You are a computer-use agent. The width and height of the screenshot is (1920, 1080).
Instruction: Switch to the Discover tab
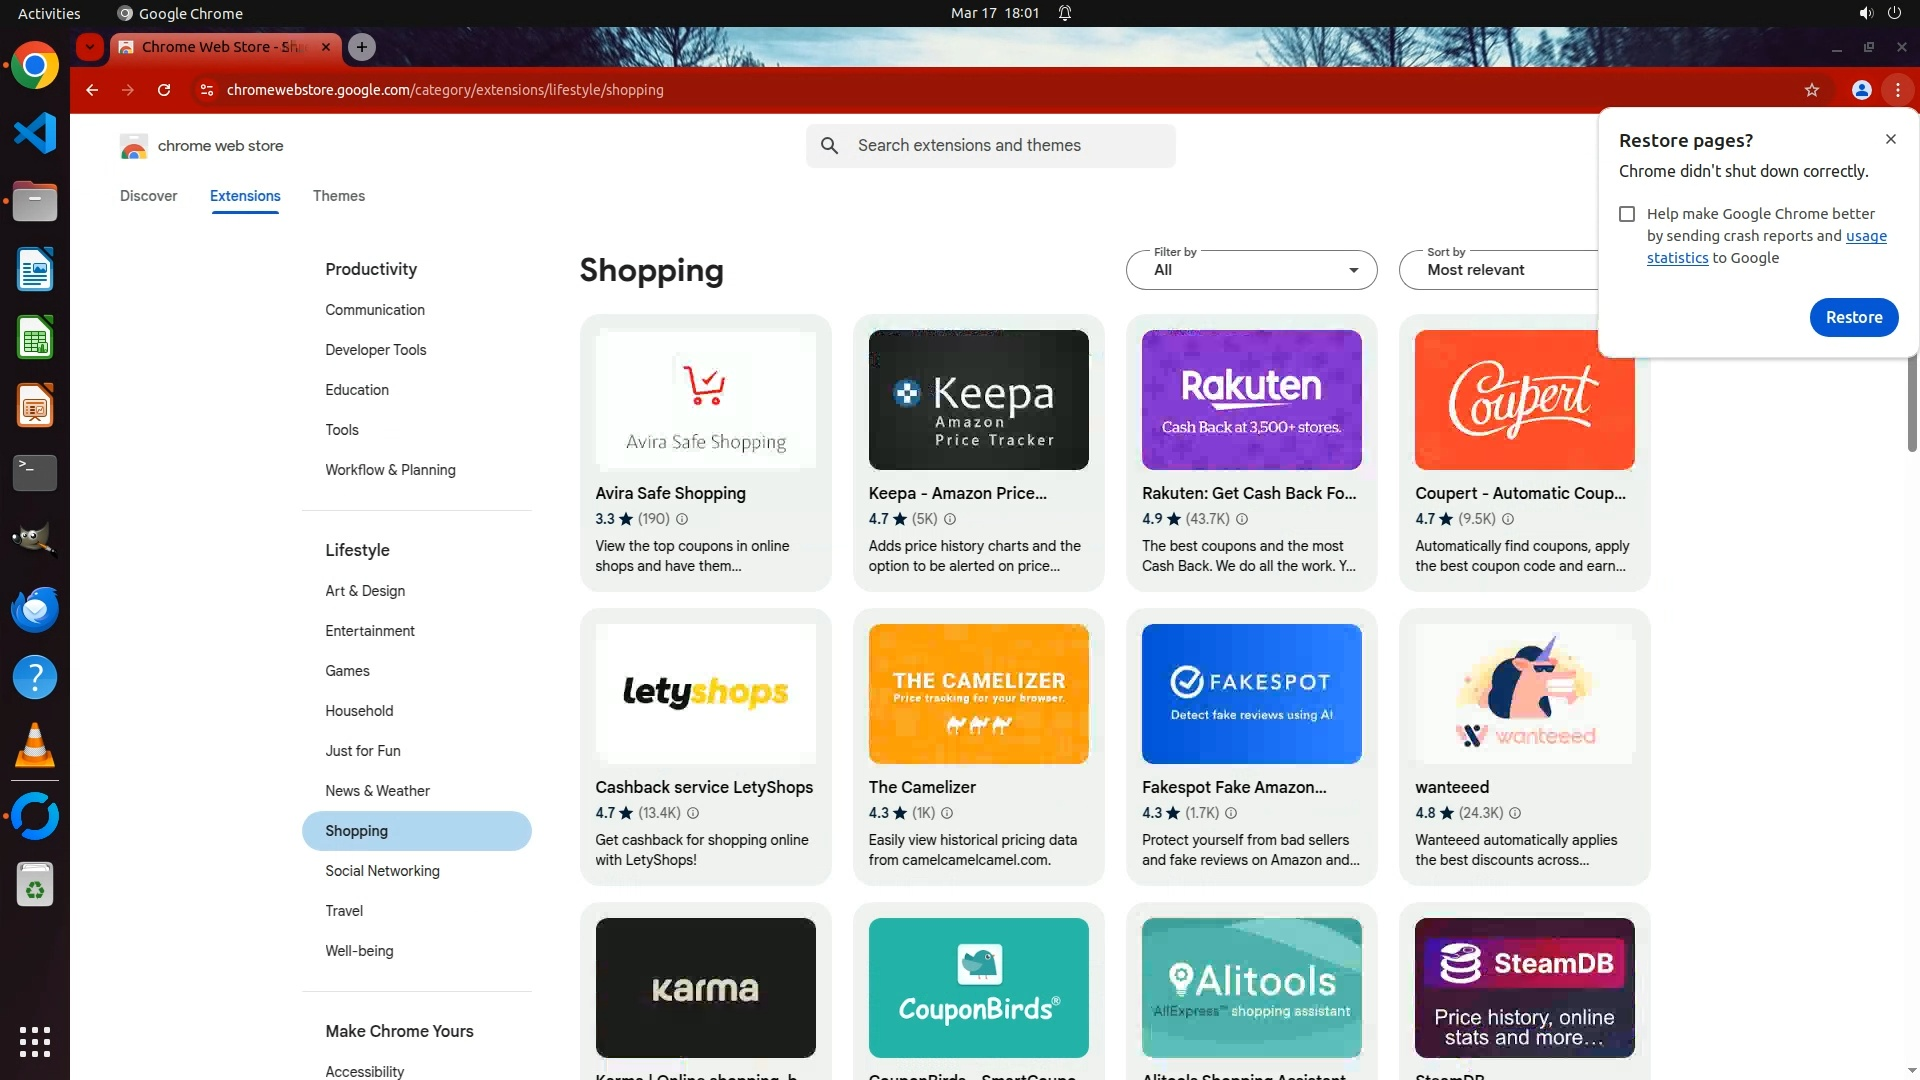tap(148, 196)
